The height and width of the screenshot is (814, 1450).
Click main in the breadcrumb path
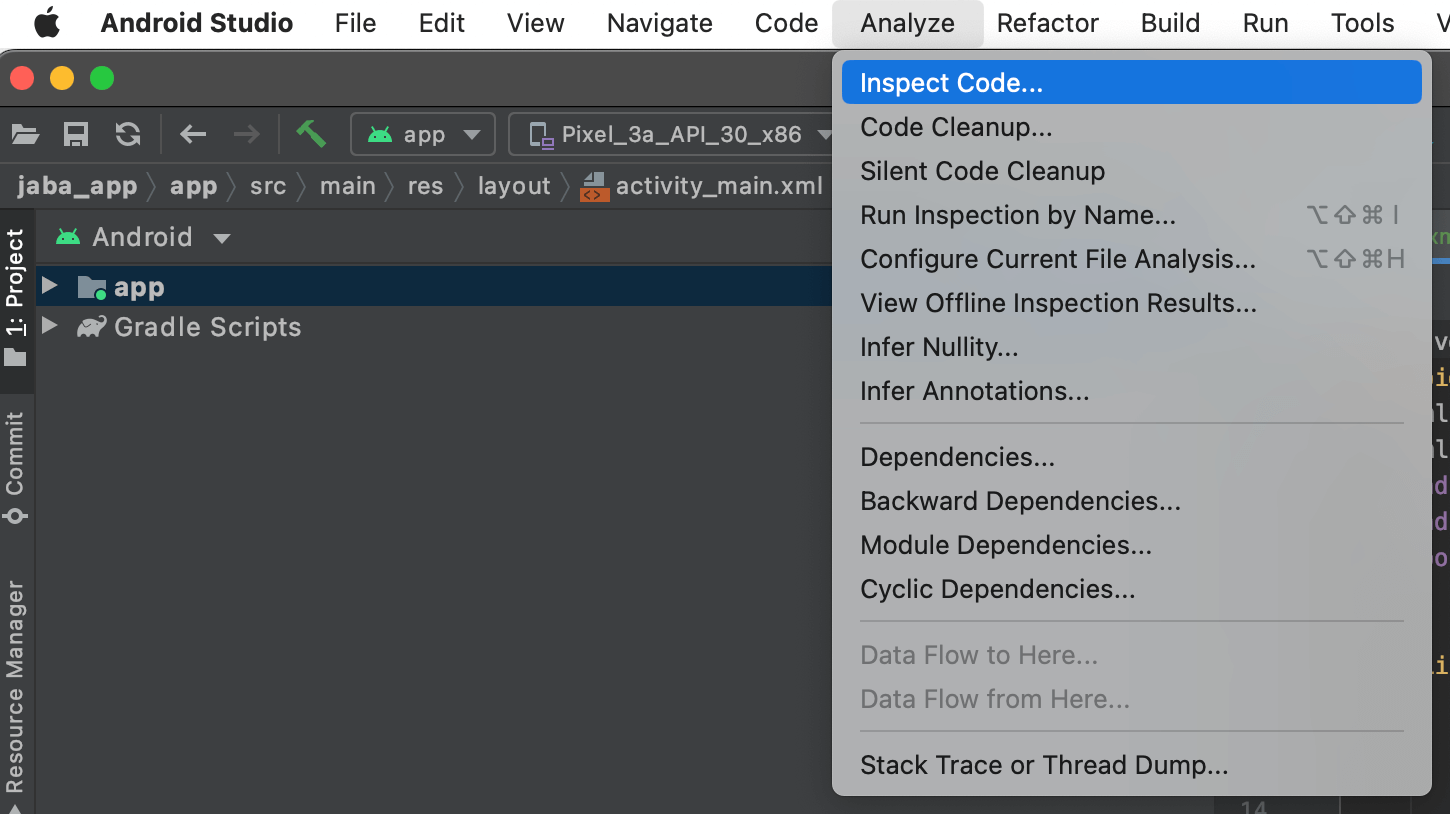coord(348,186)
